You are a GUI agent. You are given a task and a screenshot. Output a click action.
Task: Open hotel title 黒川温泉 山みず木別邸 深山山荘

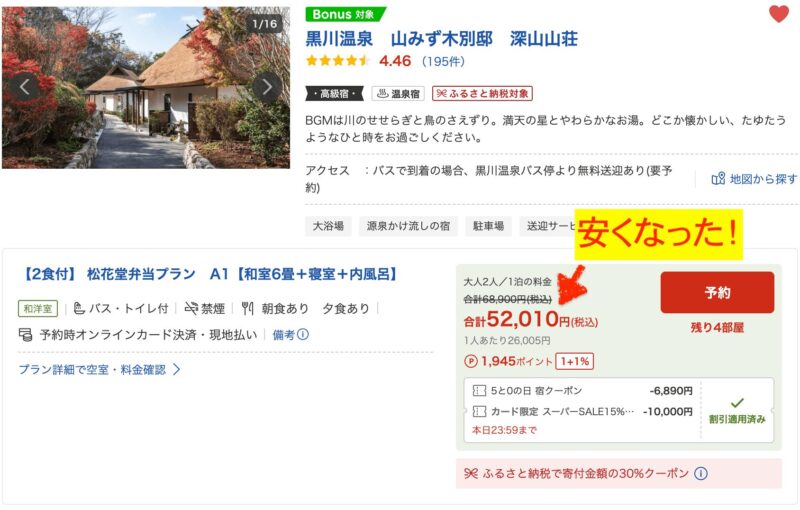click(x=441, y=39)
